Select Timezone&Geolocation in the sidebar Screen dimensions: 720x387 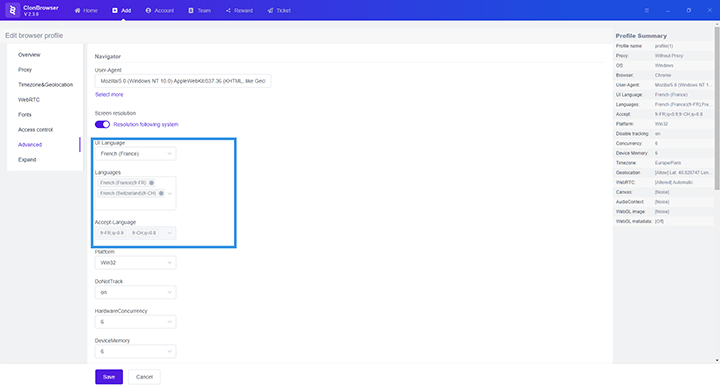click(x=45, y=85)
